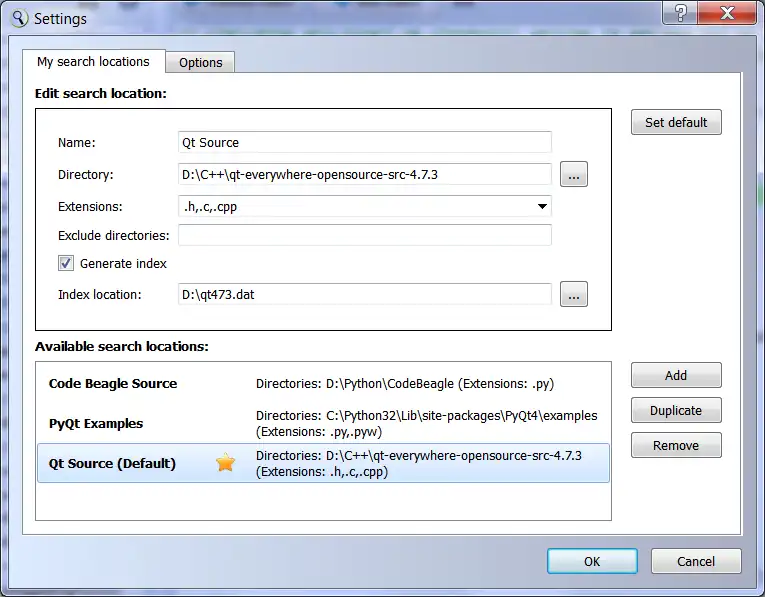
Task: Click Directories: D:\Python\CodeBeagle text
Action: tap(405, 384)
